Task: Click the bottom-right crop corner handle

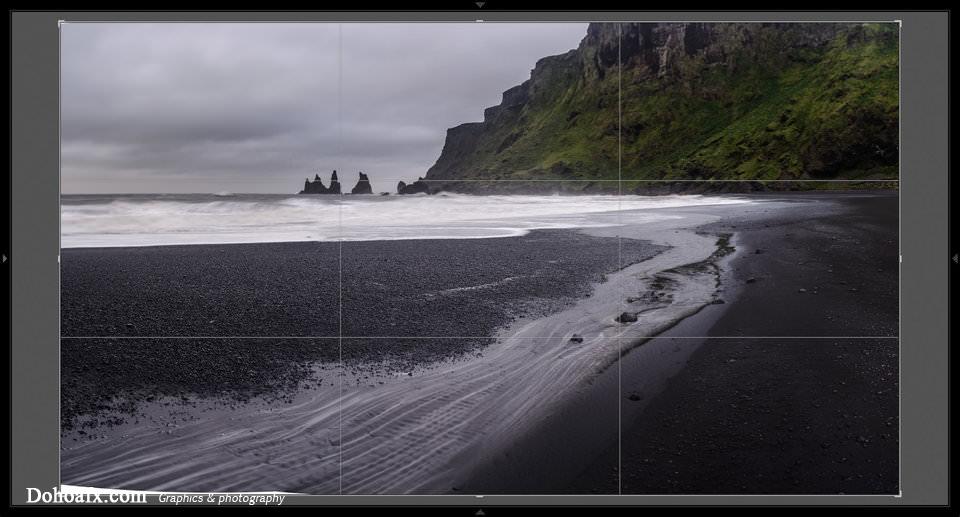Action: click(x=898, y=493)
